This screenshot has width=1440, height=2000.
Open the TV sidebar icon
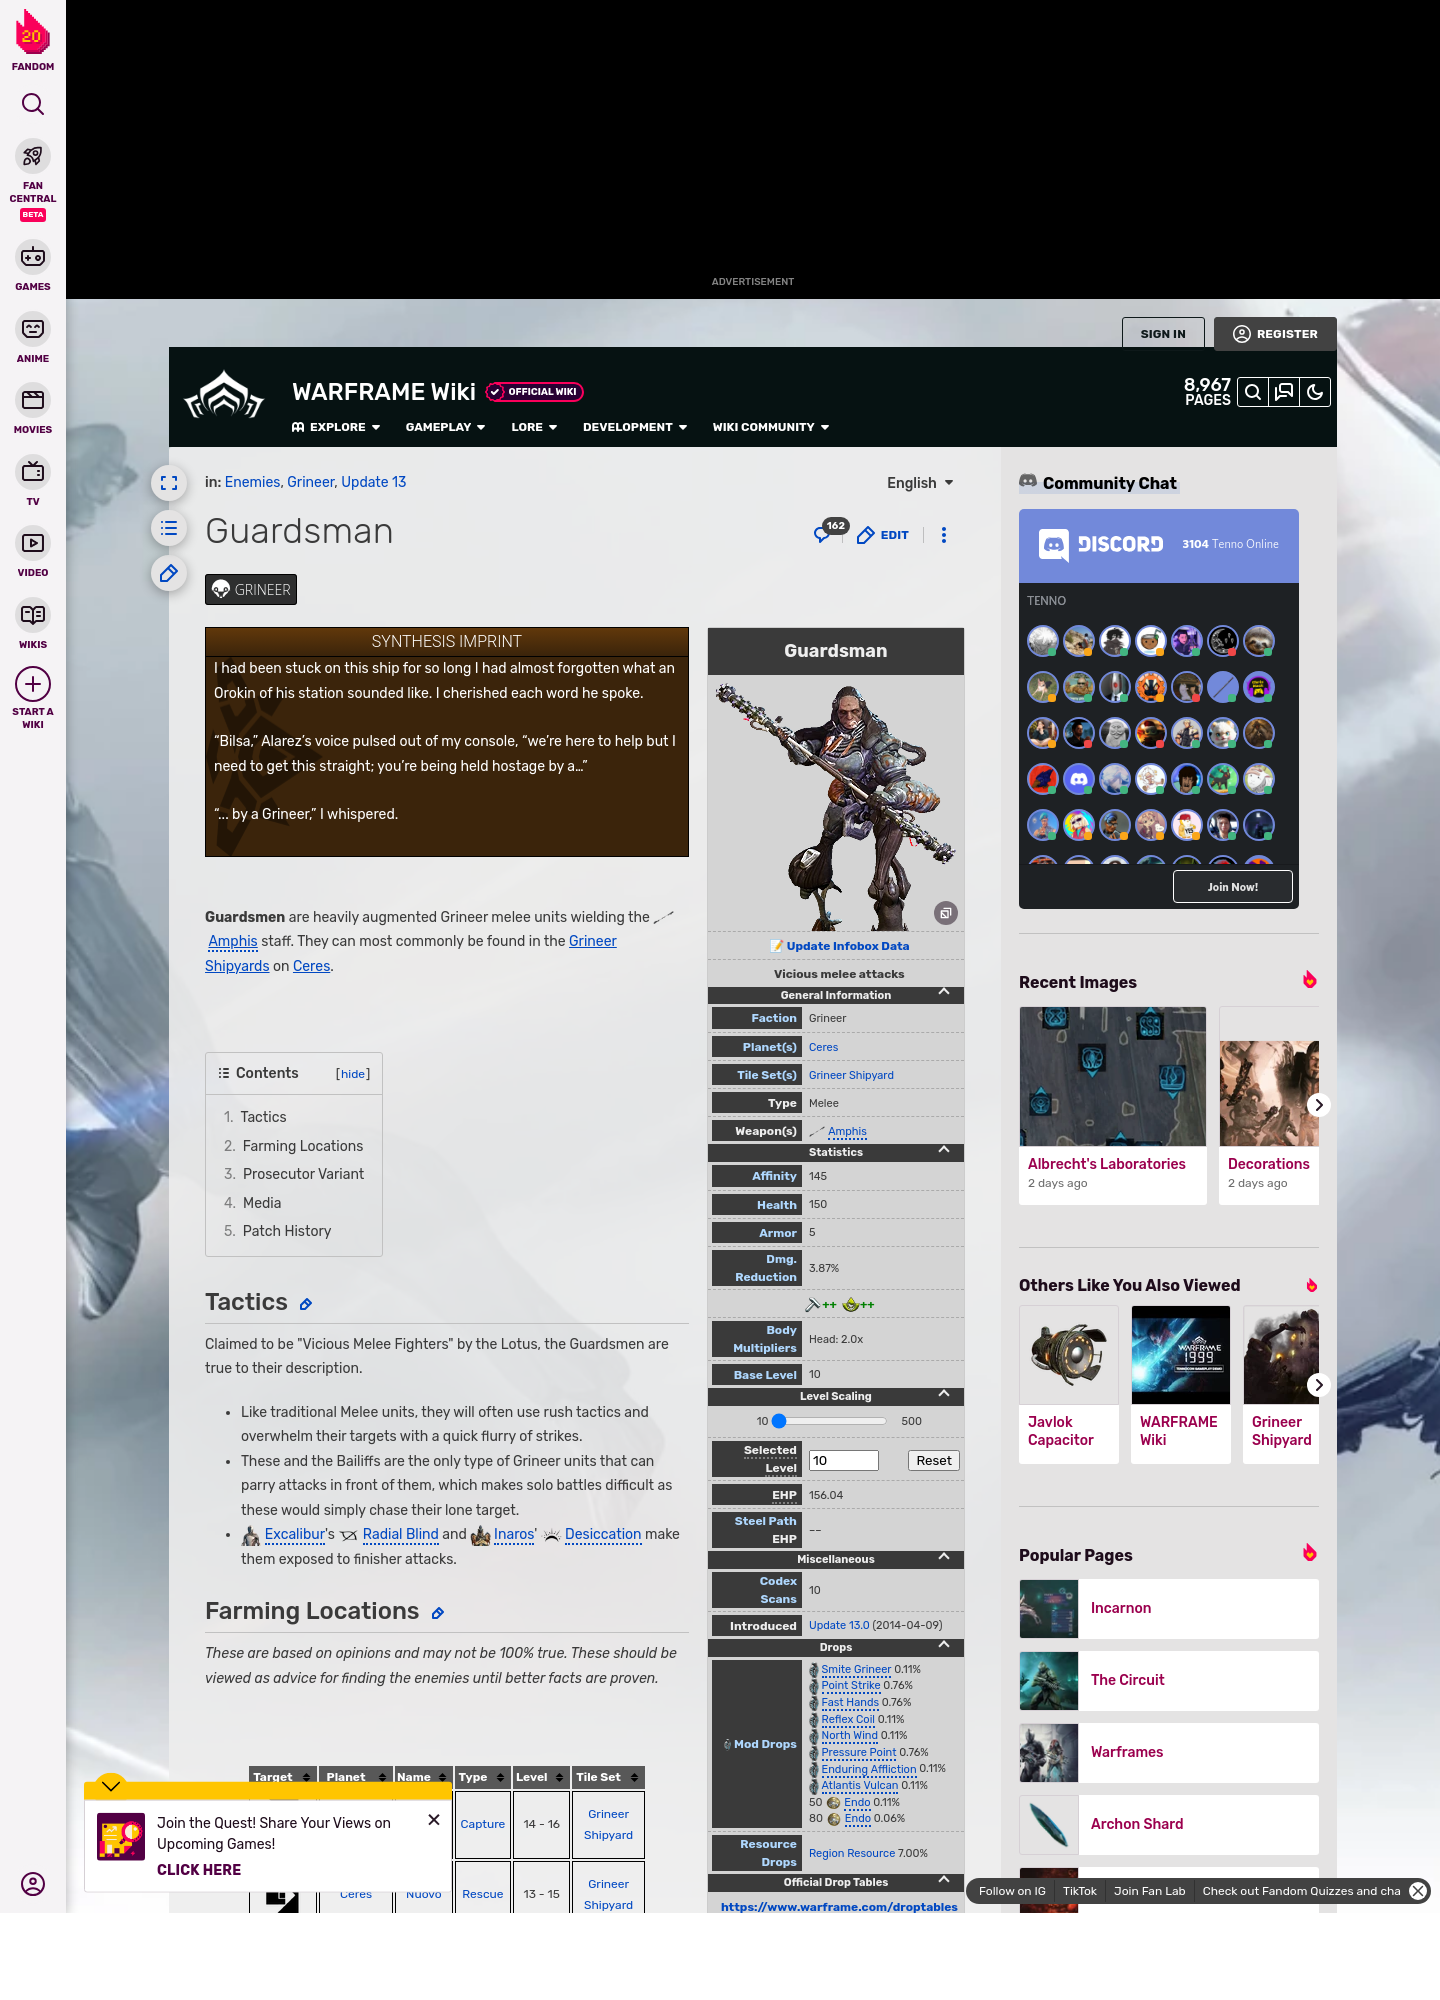pyautogui.click(x=33, y=472)
